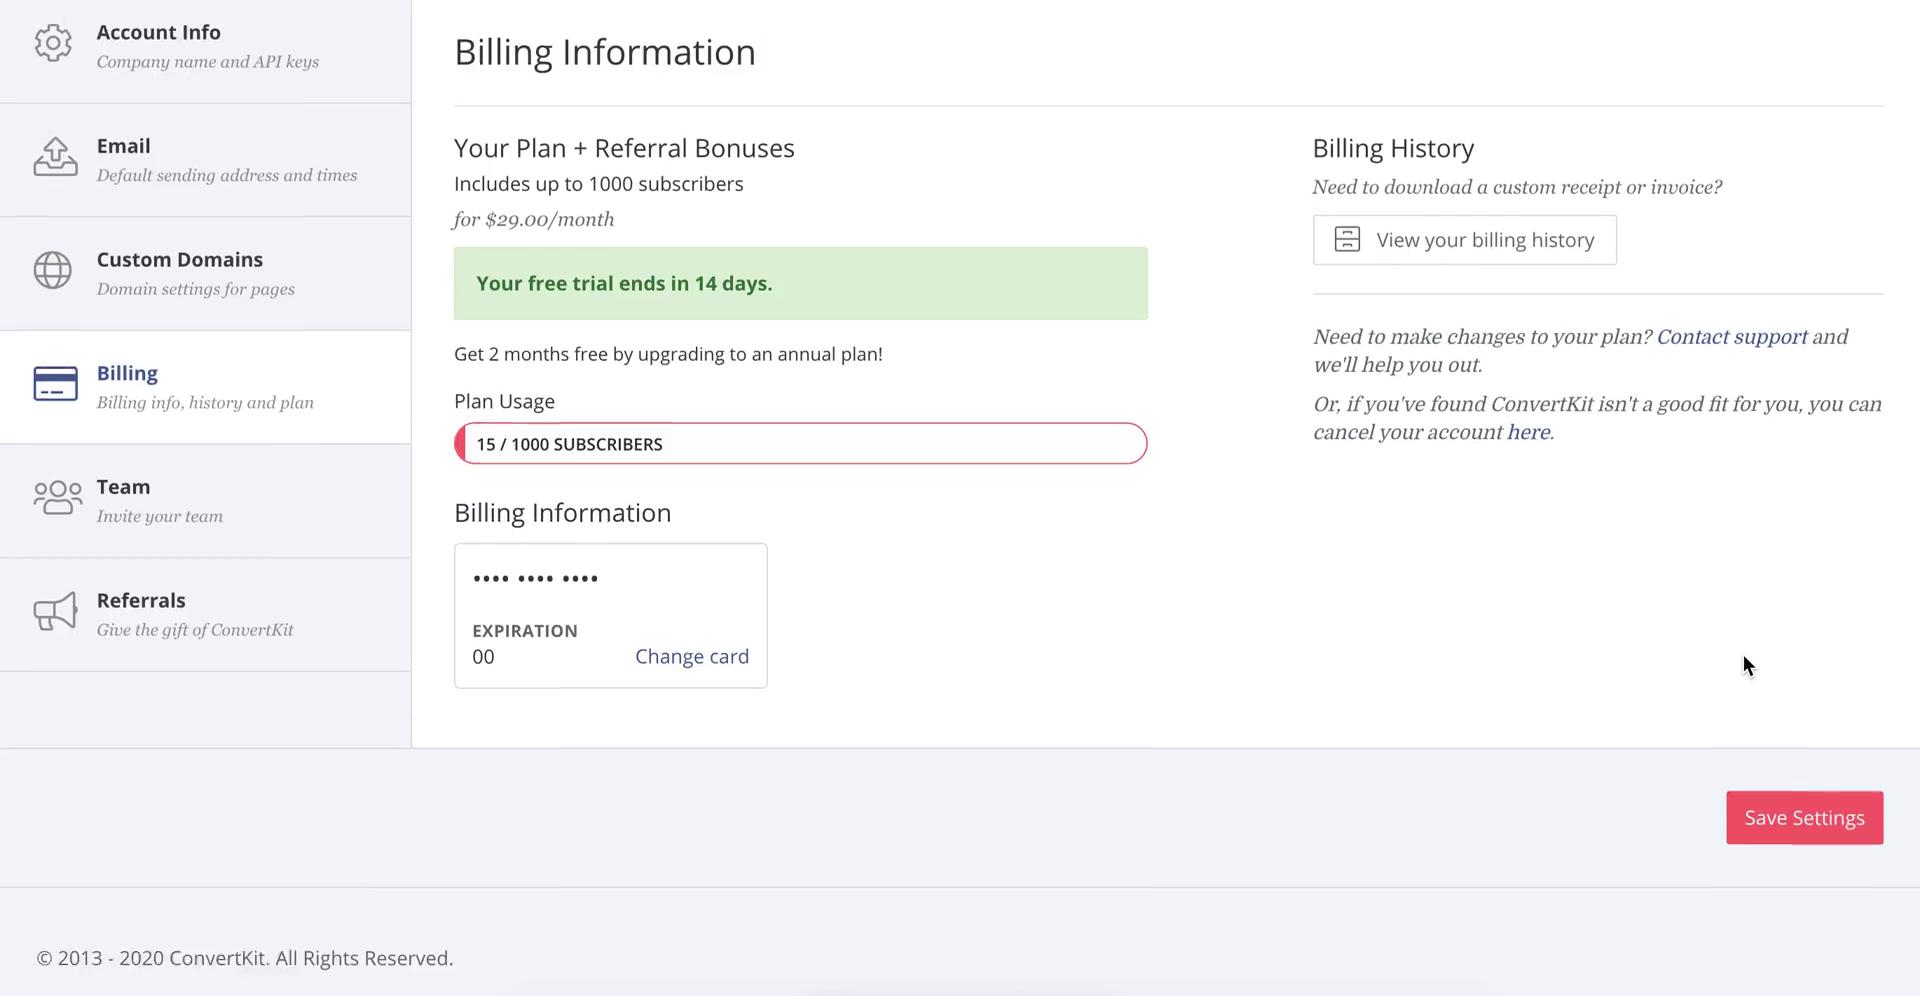Select the Billing sidebar item
The width and height of the screenshot is (1920, 996).
pyautogui.click(x=205, y=387)
